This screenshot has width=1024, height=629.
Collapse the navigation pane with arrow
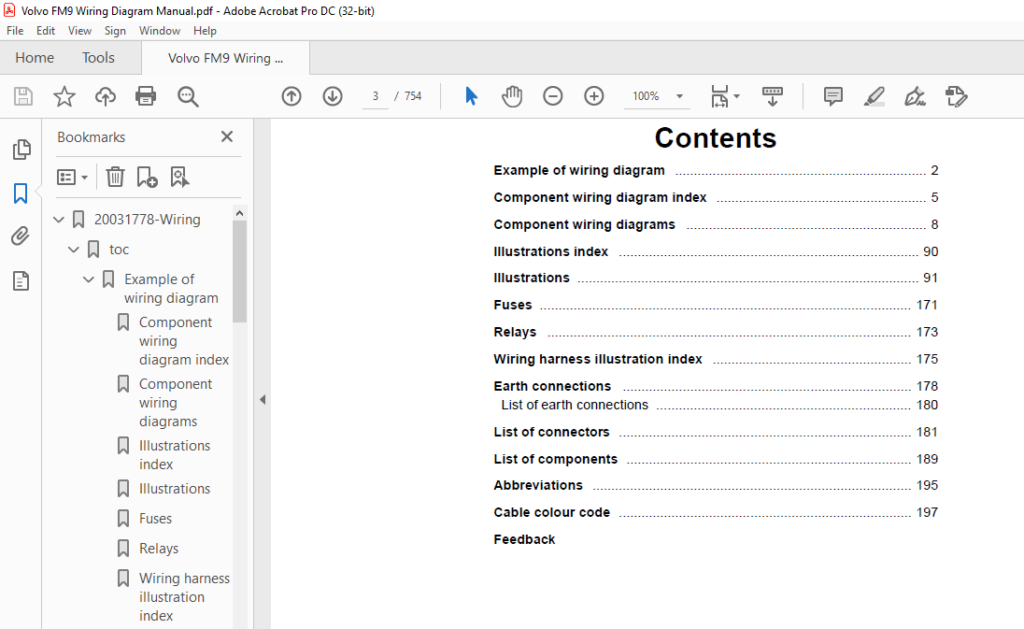pyautogui.click(x=263, y=399)
